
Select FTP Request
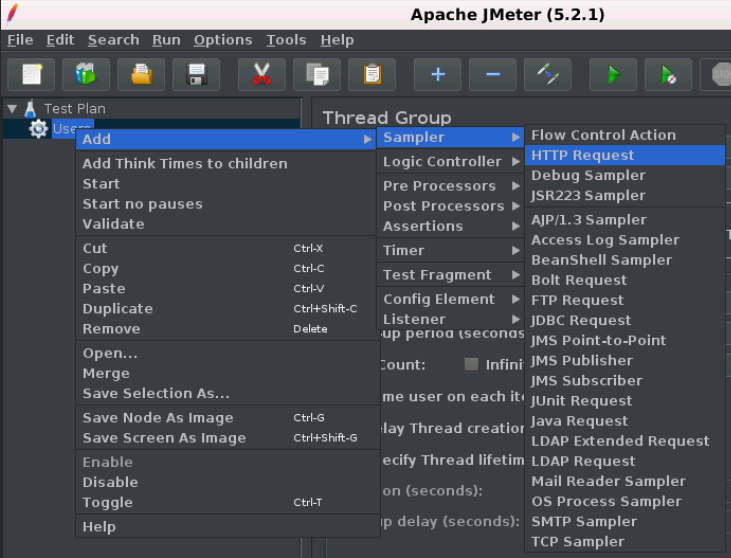tap(625, 300)
